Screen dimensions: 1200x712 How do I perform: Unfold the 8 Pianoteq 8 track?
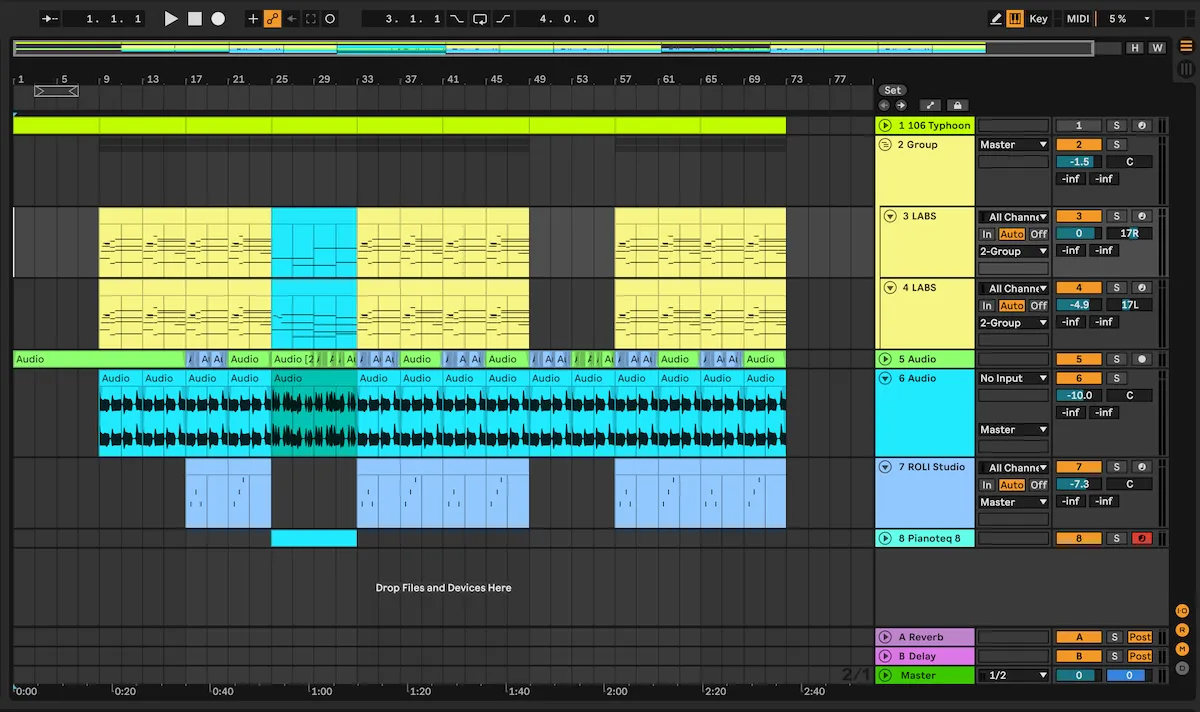[885, 538]
